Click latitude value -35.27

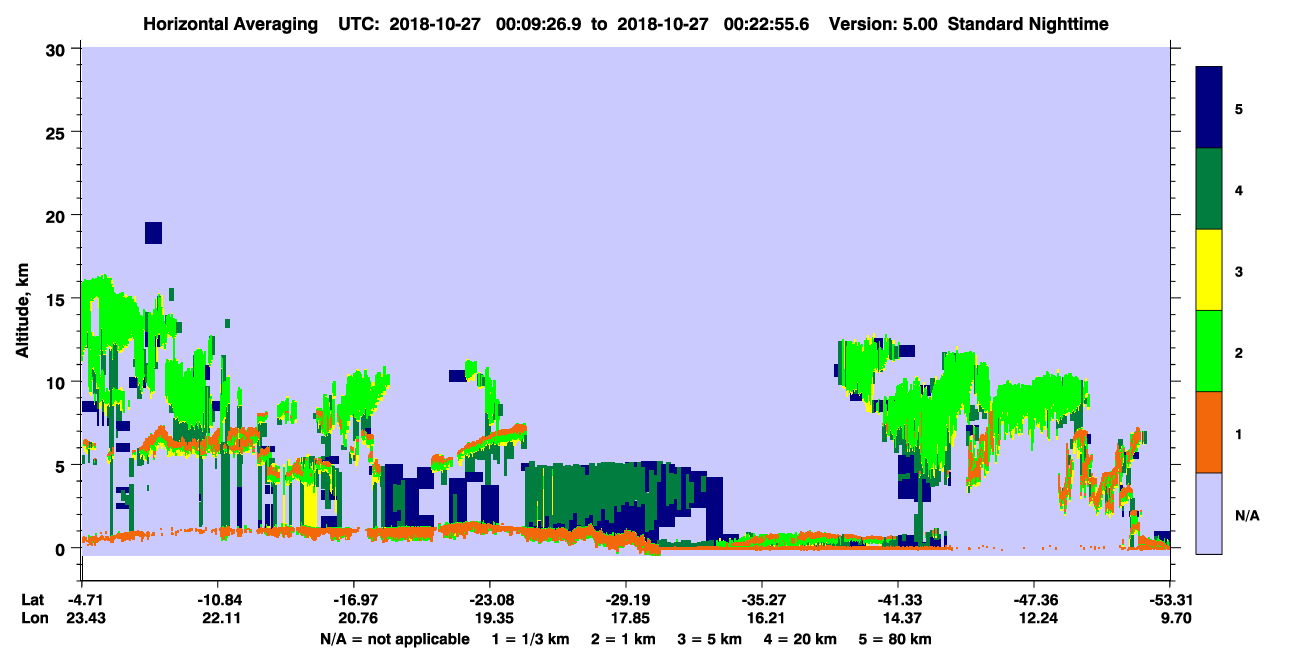click(x=762, y=600)
